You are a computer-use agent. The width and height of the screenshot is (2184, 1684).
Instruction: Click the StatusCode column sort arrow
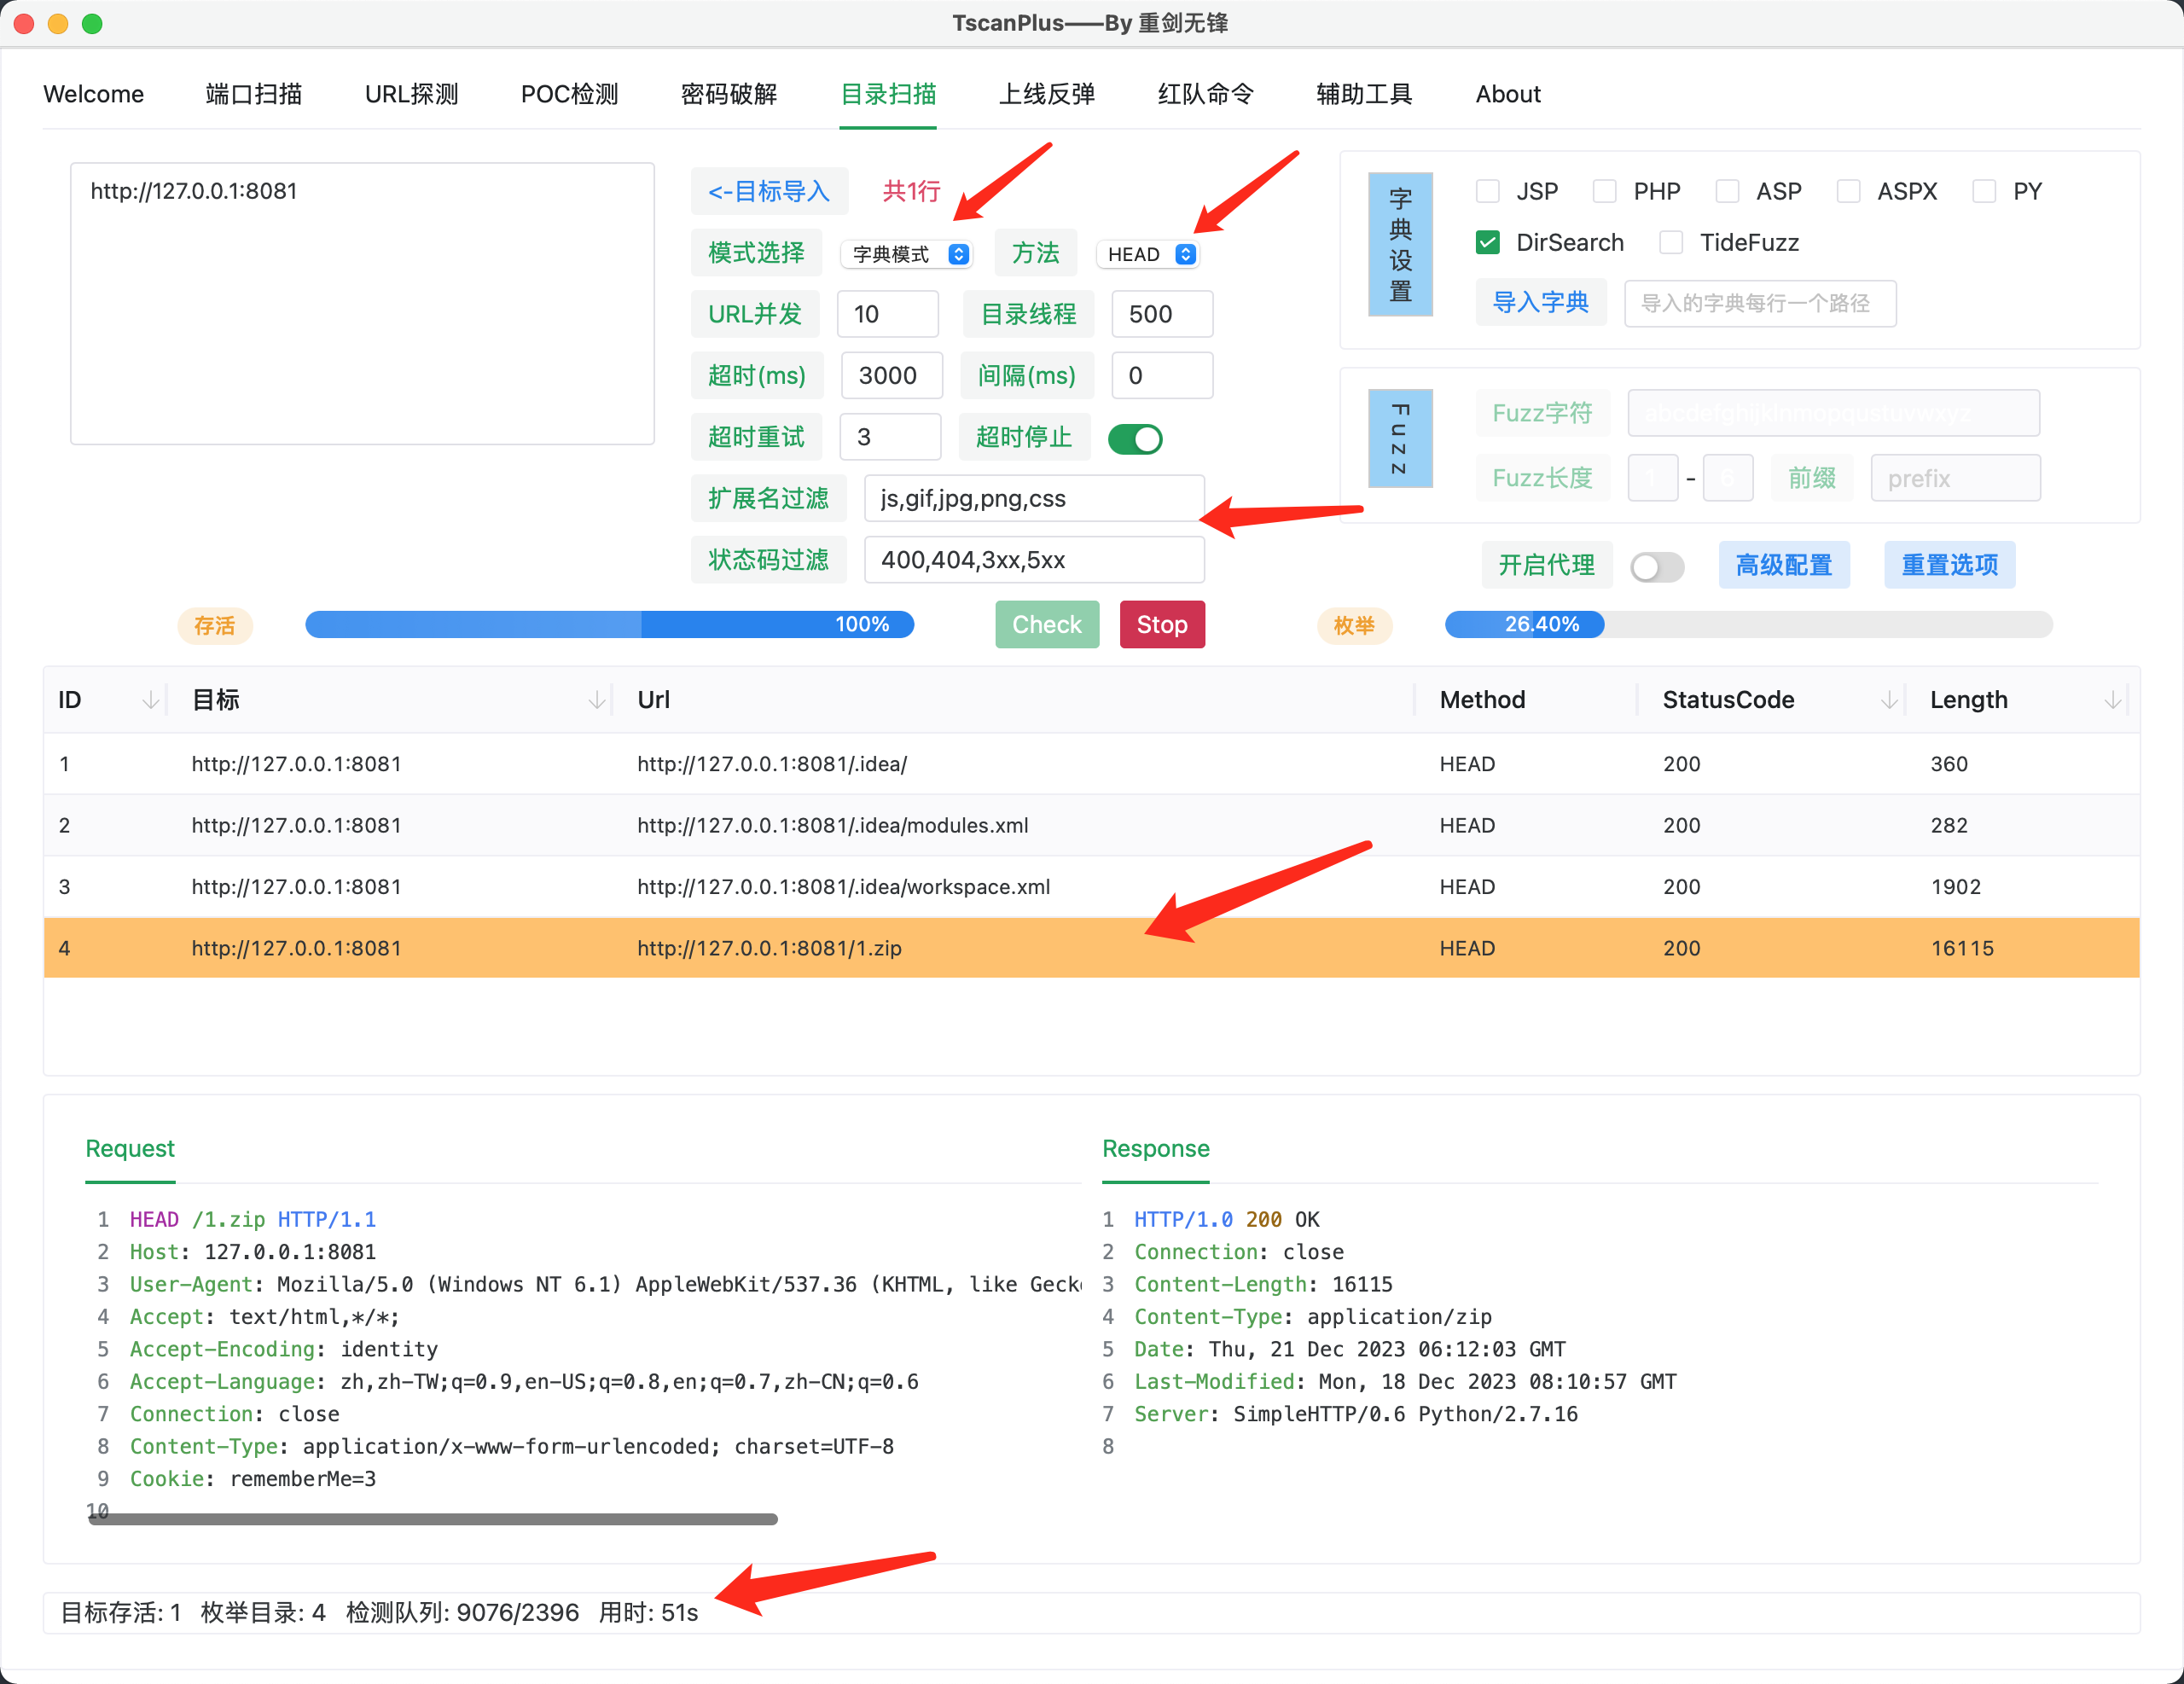pos(1888,700)
